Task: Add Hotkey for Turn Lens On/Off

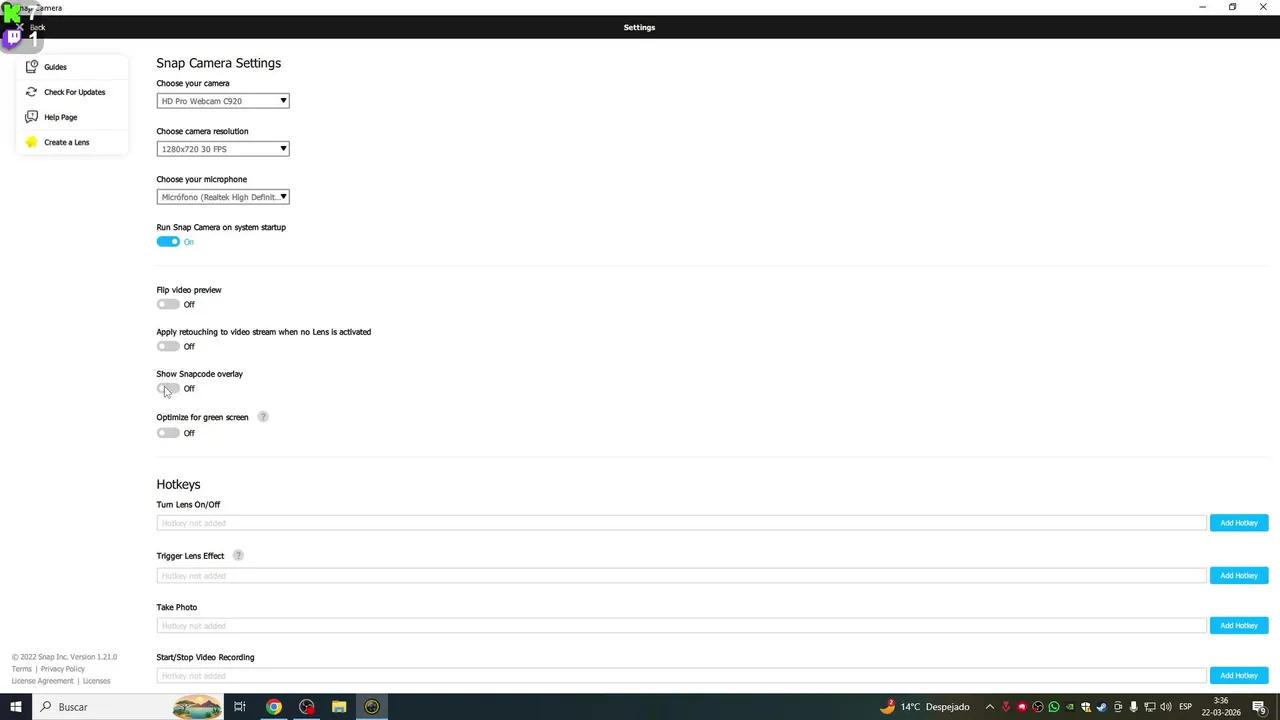Action: tap(1239, 523)
